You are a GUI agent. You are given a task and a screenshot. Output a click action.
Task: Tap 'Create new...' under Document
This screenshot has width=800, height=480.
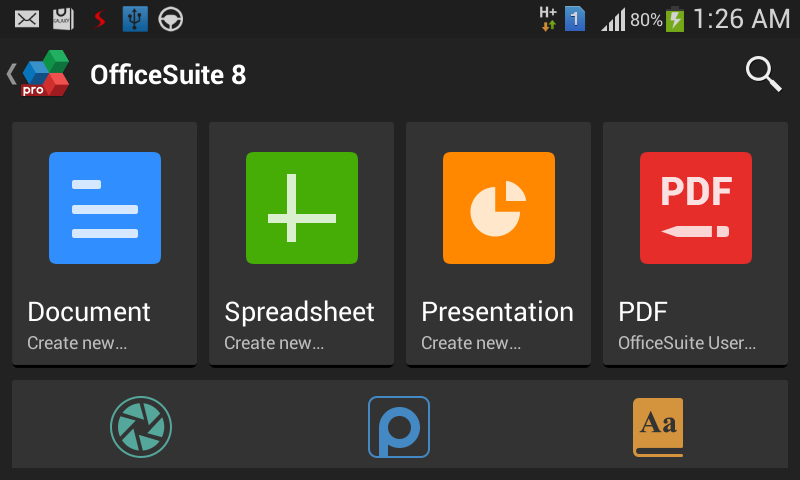(77, 343)
